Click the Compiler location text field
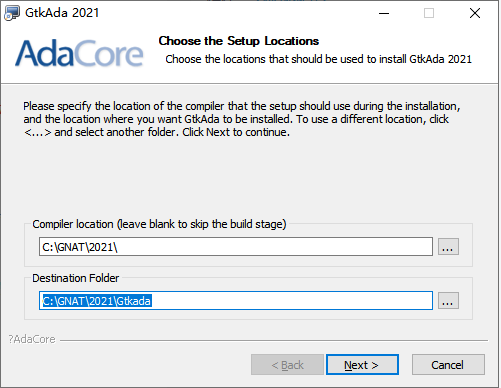Viewport: 501px width, 388px height. pyautogui.click(x=236, y=247)
